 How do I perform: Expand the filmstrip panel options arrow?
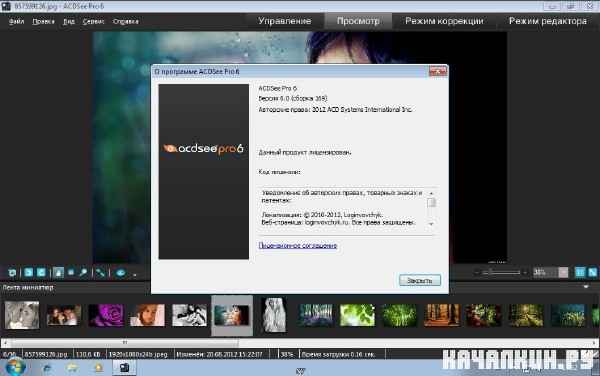pyautogui.click(x=586, y=286)
